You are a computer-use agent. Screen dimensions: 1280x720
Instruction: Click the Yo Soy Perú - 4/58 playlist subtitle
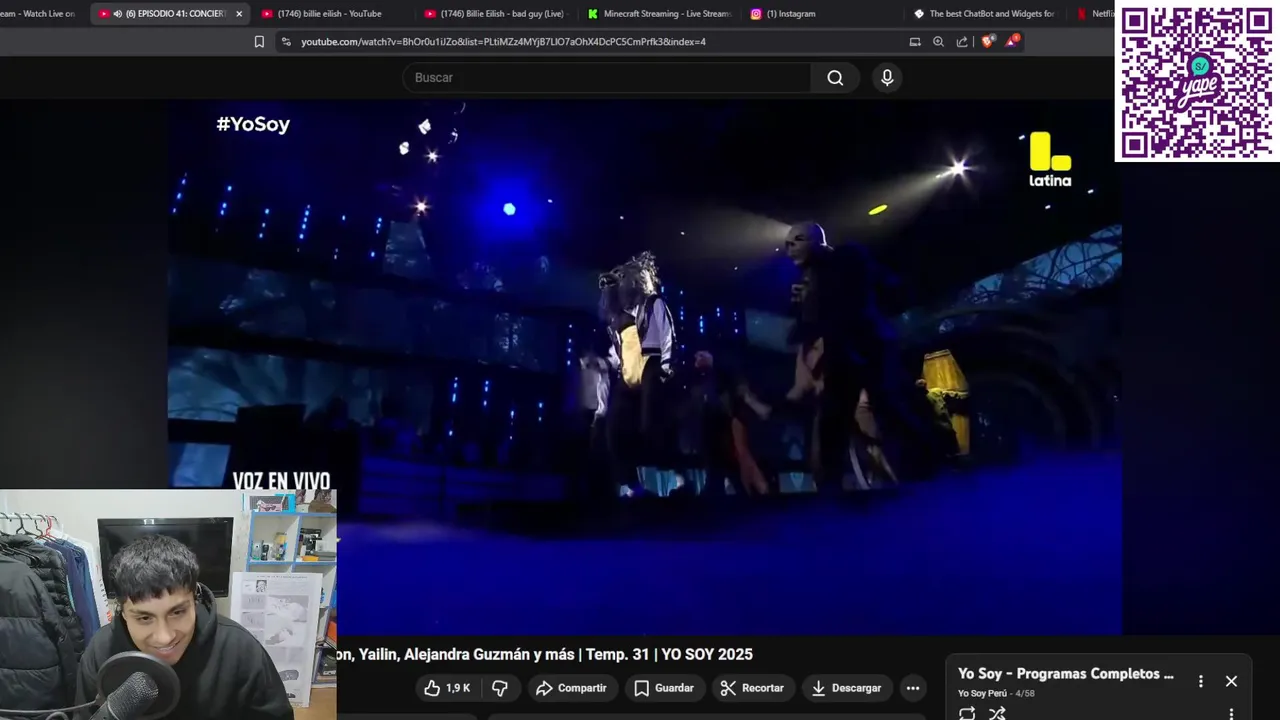click(996, 693)
